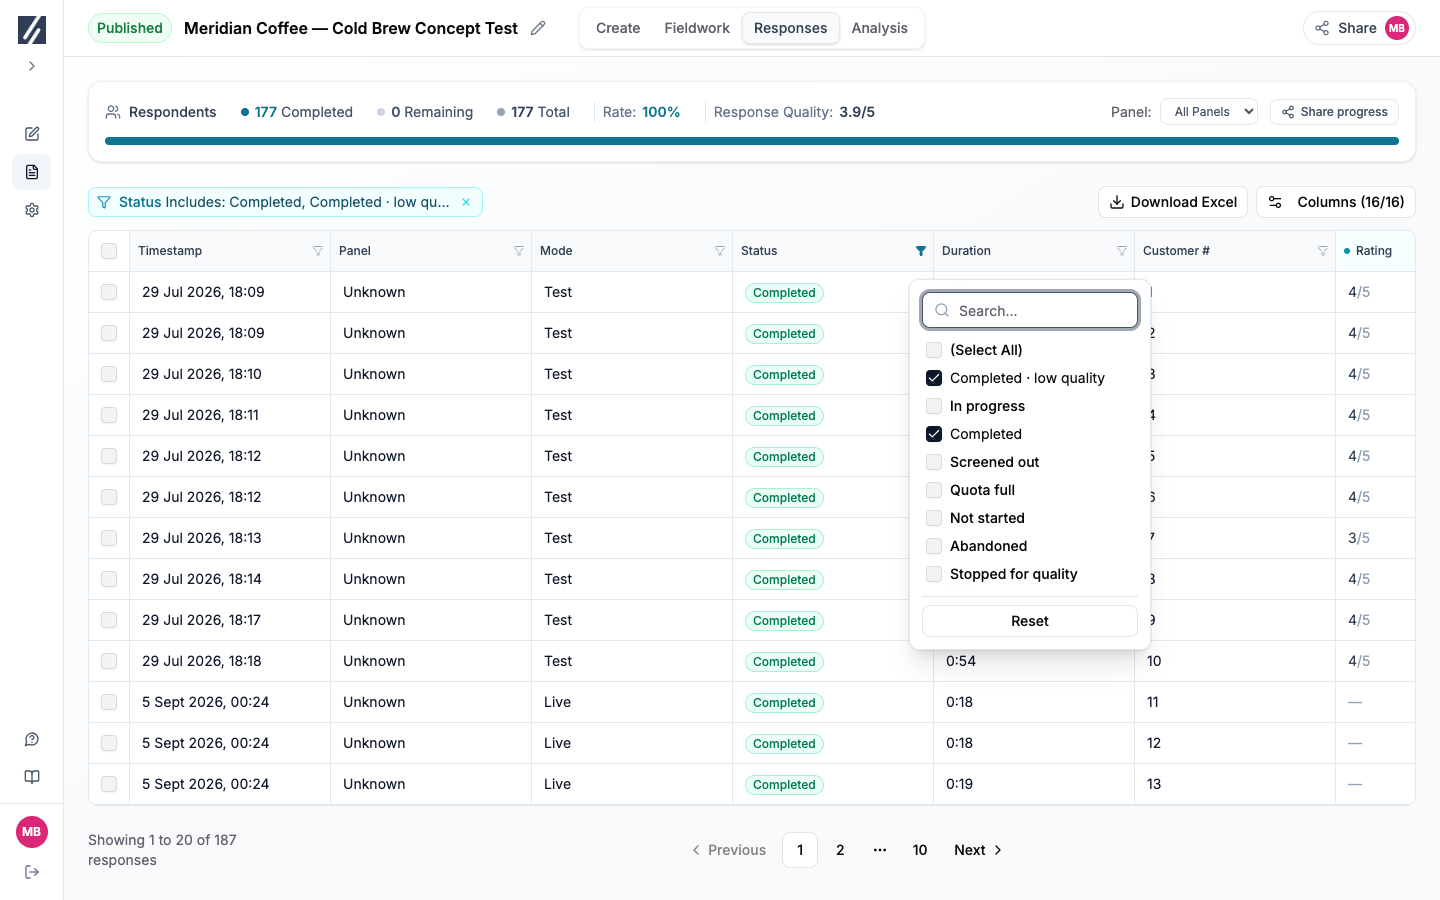
Task: Click the Respondents label icon
Action: point(113,112)
